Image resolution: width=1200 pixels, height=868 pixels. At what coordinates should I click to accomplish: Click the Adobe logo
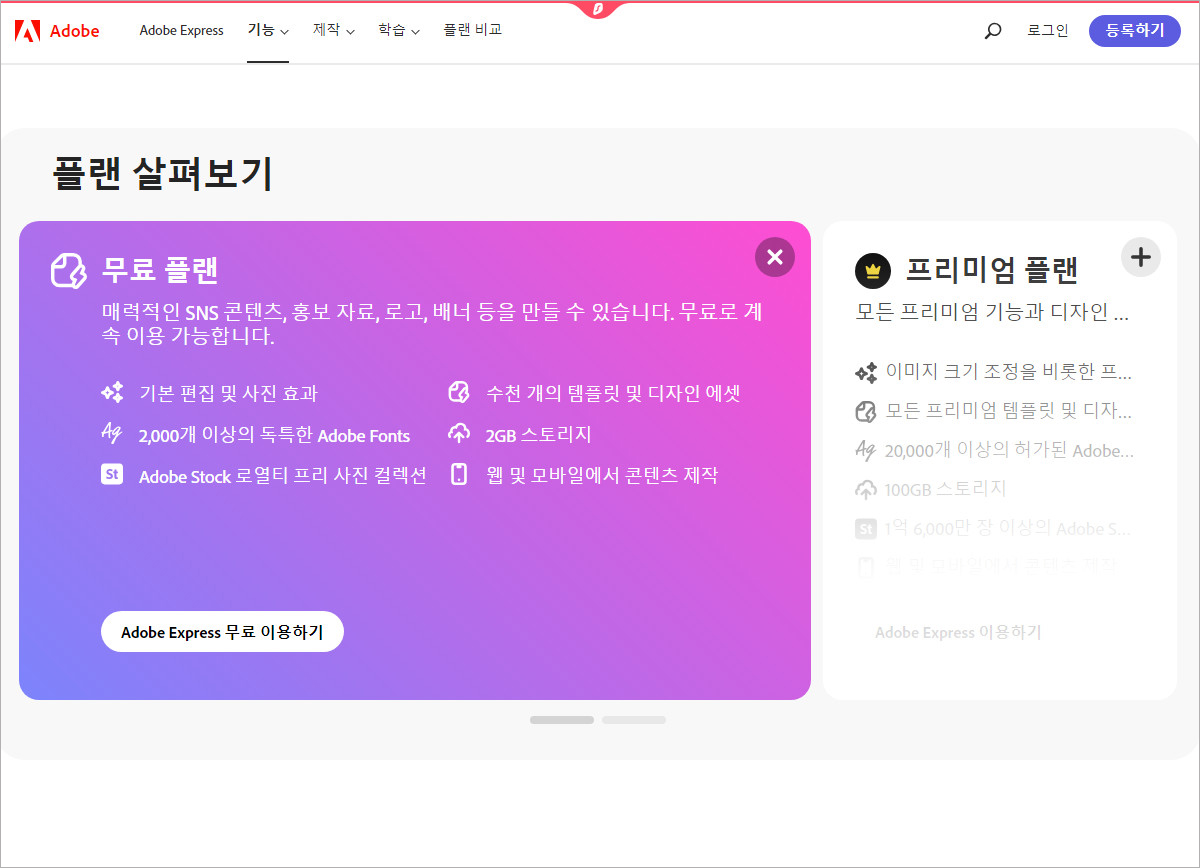point(57,31)
